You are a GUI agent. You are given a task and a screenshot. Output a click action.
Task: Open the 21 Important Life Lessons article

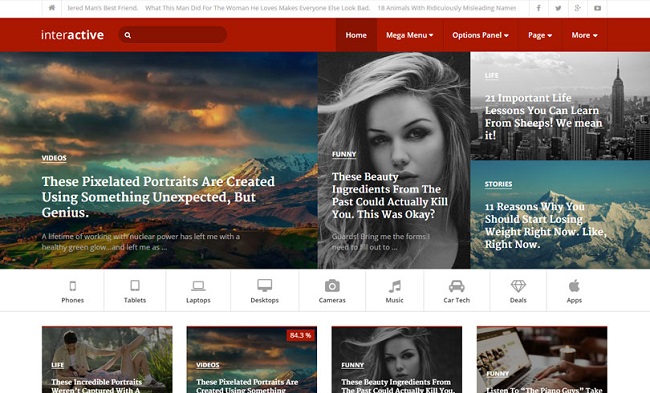pos(543,116)
